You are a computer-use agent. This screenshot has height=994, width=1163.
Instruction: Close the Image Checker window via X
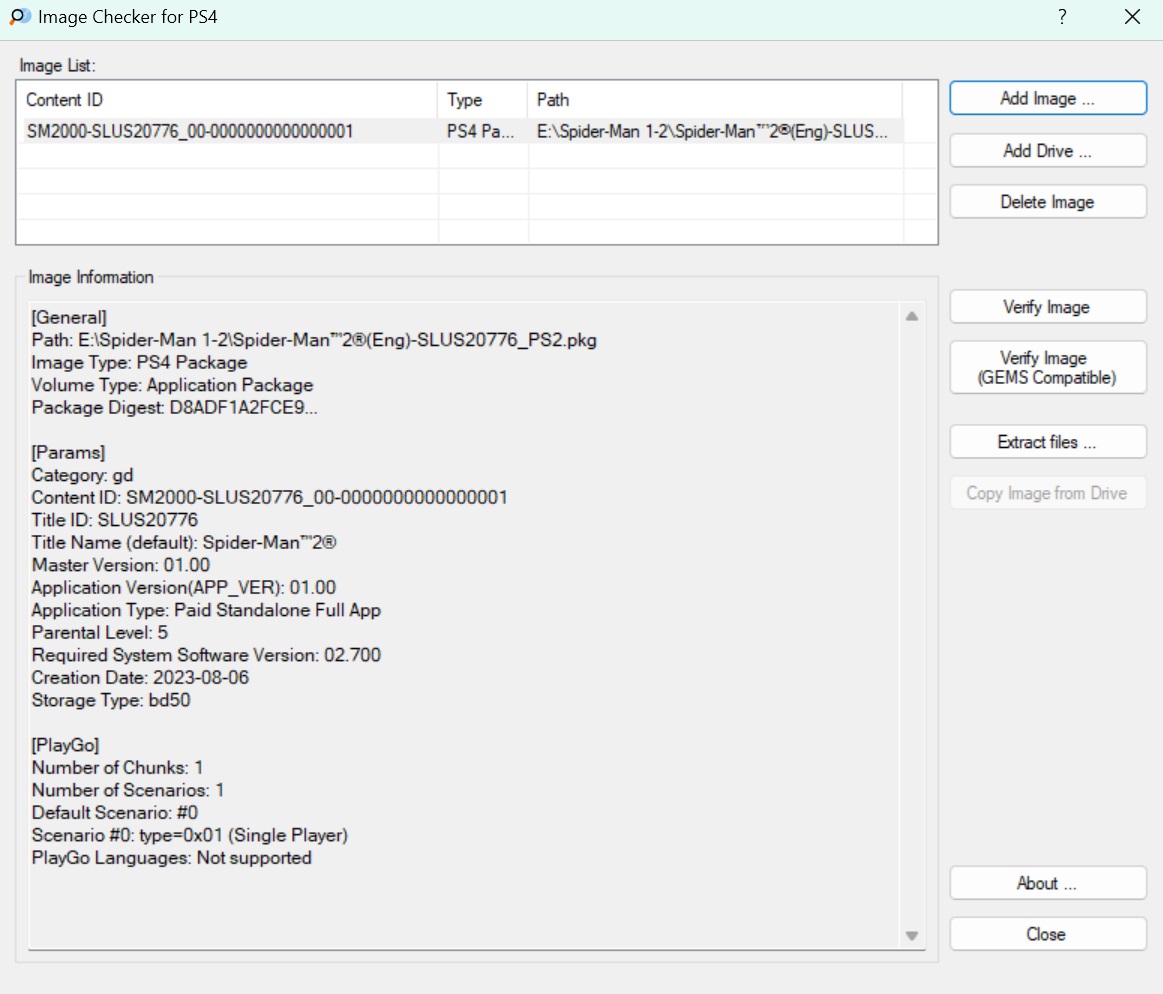click(x=1132, y=17)
